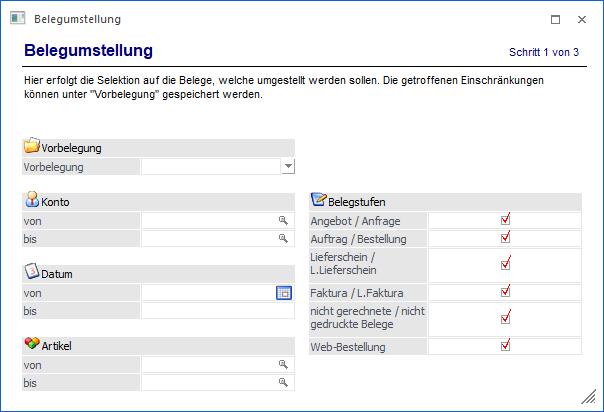Uncheck nicht gerechnete / nicht gedruckte Belege
This screenshot has height=412, width=604.
coord(505,318)
